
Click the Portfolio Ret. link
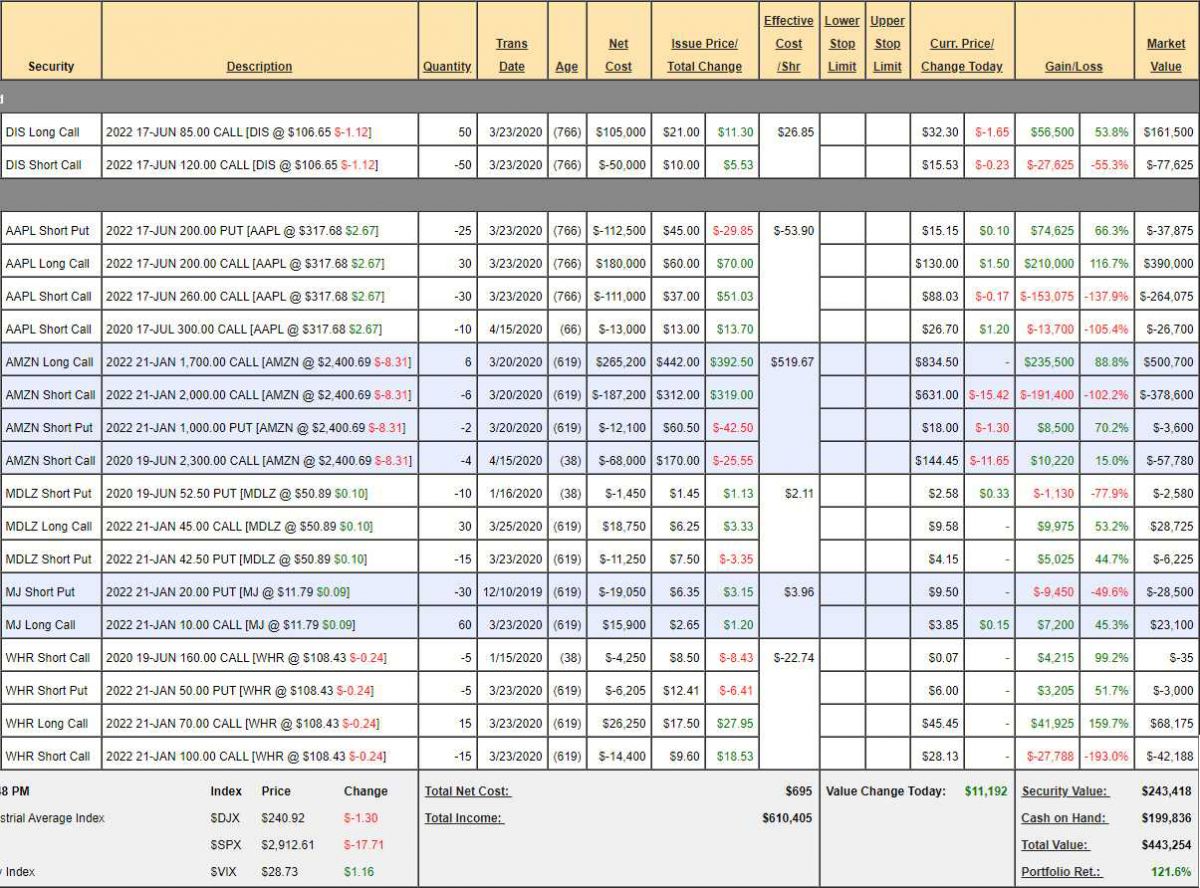(x=1062, y=871)
